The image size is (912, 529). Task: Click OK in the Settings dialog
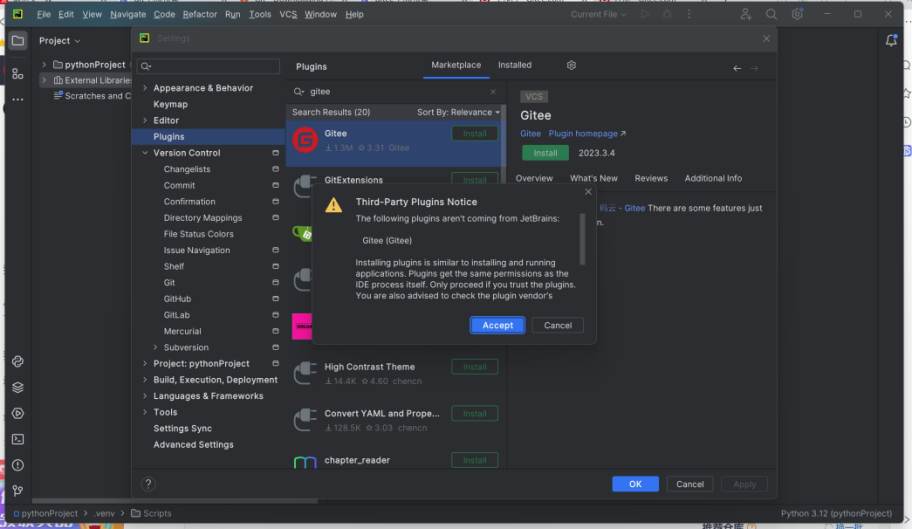click(x=635, y=484)
